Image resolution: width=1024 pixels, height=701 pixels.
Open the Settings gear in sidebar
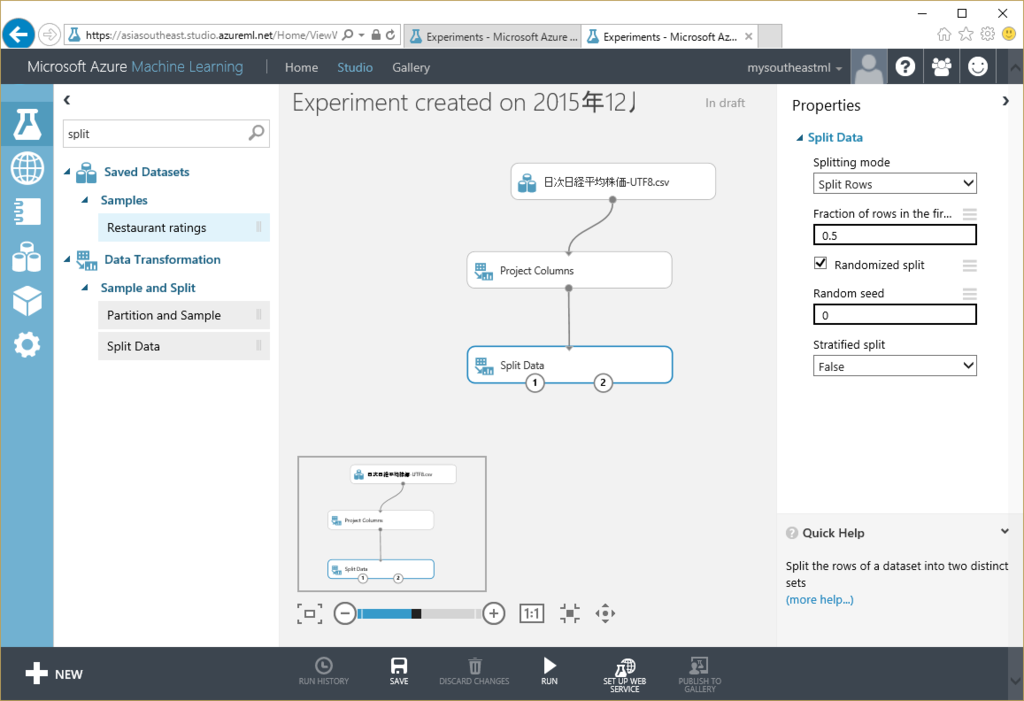click(27, 345)
